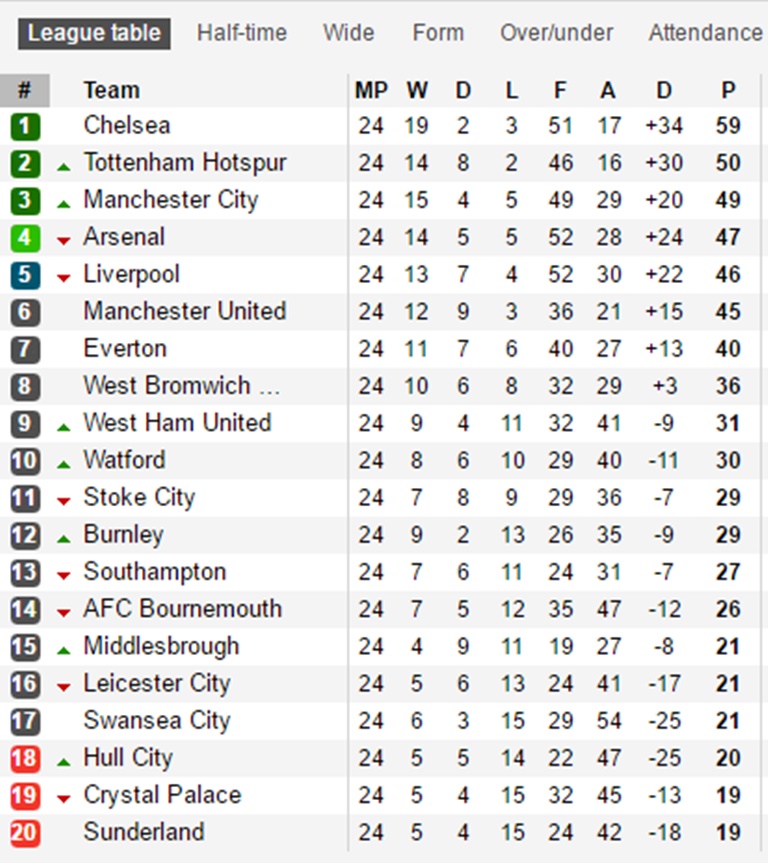768x863 pixels.
Task: Click the AFC Bournemouth team name
Action: 183,609
